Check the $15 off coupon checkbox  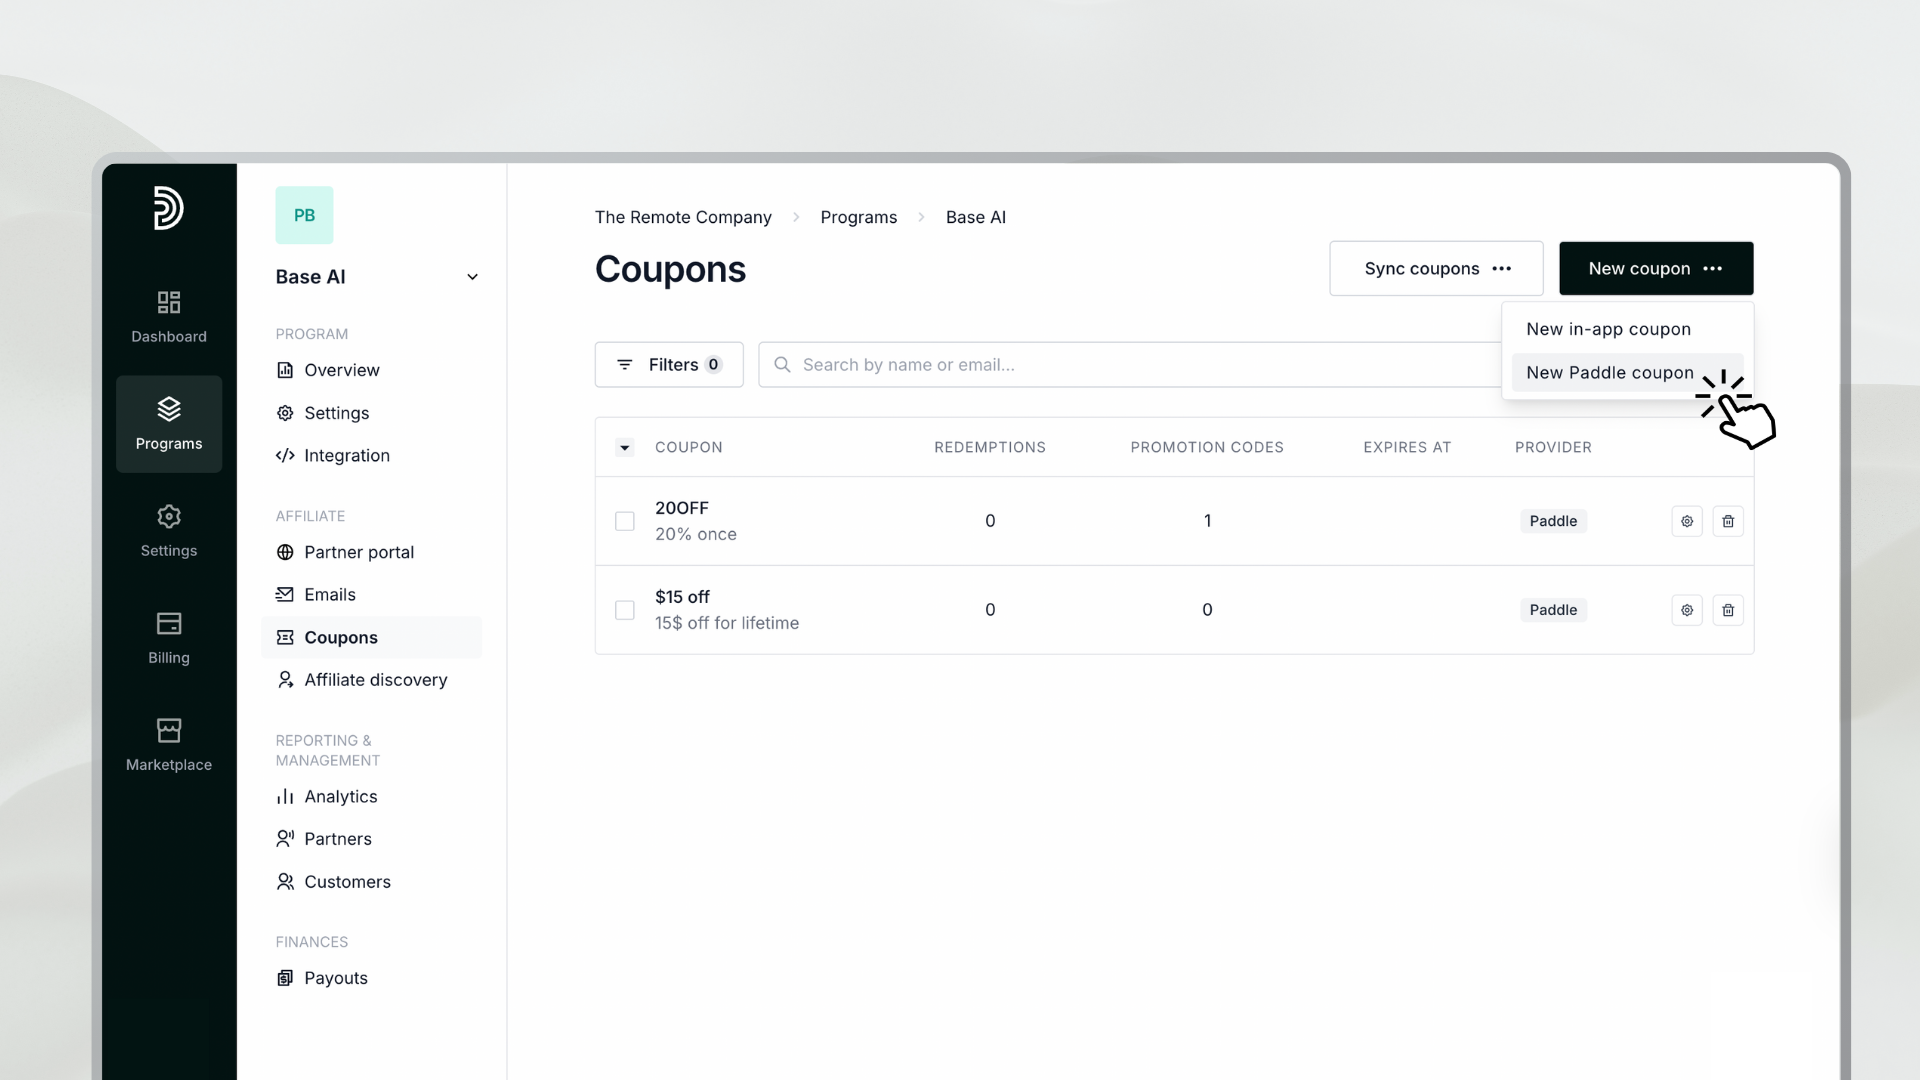coord(624,610)
